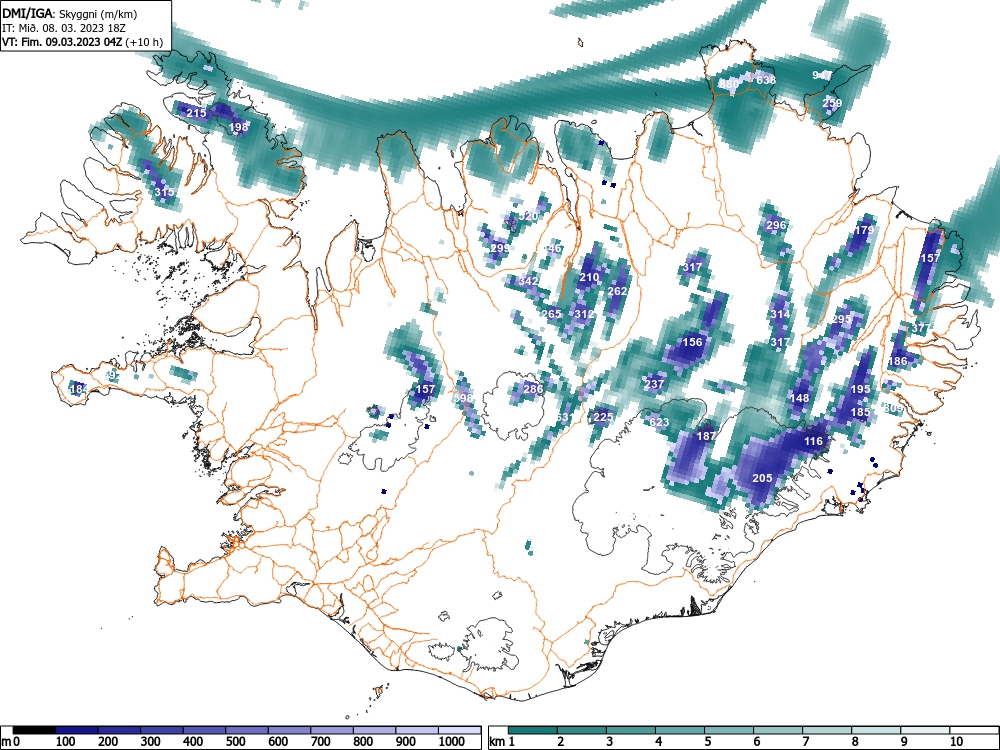Select the dark teal 1–2 km legend swatch
1000x750 pixels.
pyautogui.click(x=533, y=730)
